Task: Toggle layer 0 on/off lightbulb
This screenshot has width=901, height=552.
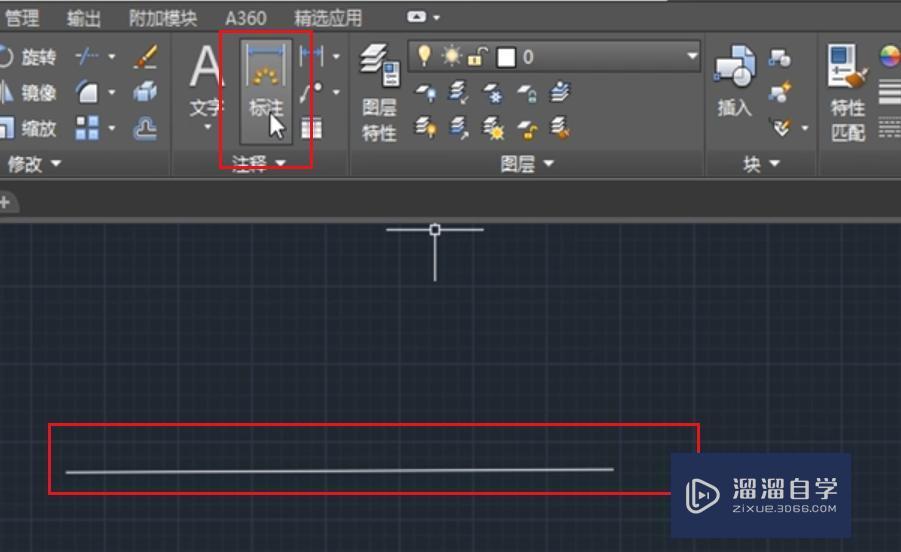Action: pyautogui.click(x=424, y=56)
